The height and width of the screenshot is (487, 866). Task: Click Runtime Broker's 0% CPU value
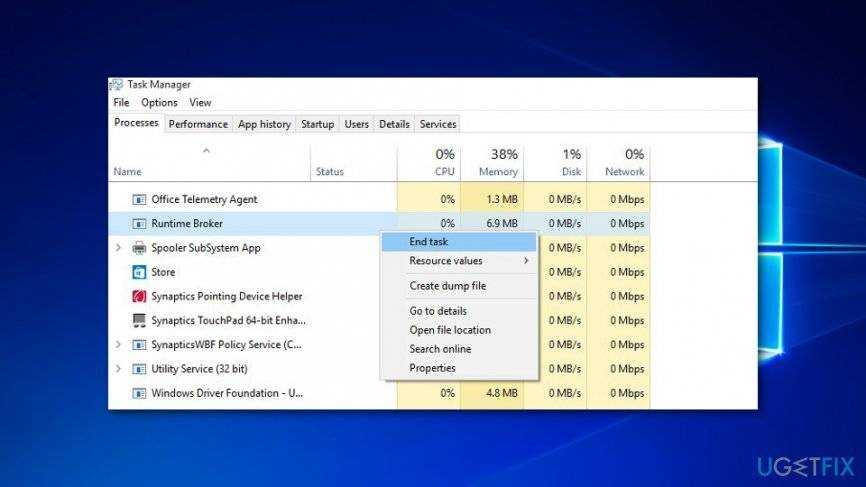[x=447, y=224]
